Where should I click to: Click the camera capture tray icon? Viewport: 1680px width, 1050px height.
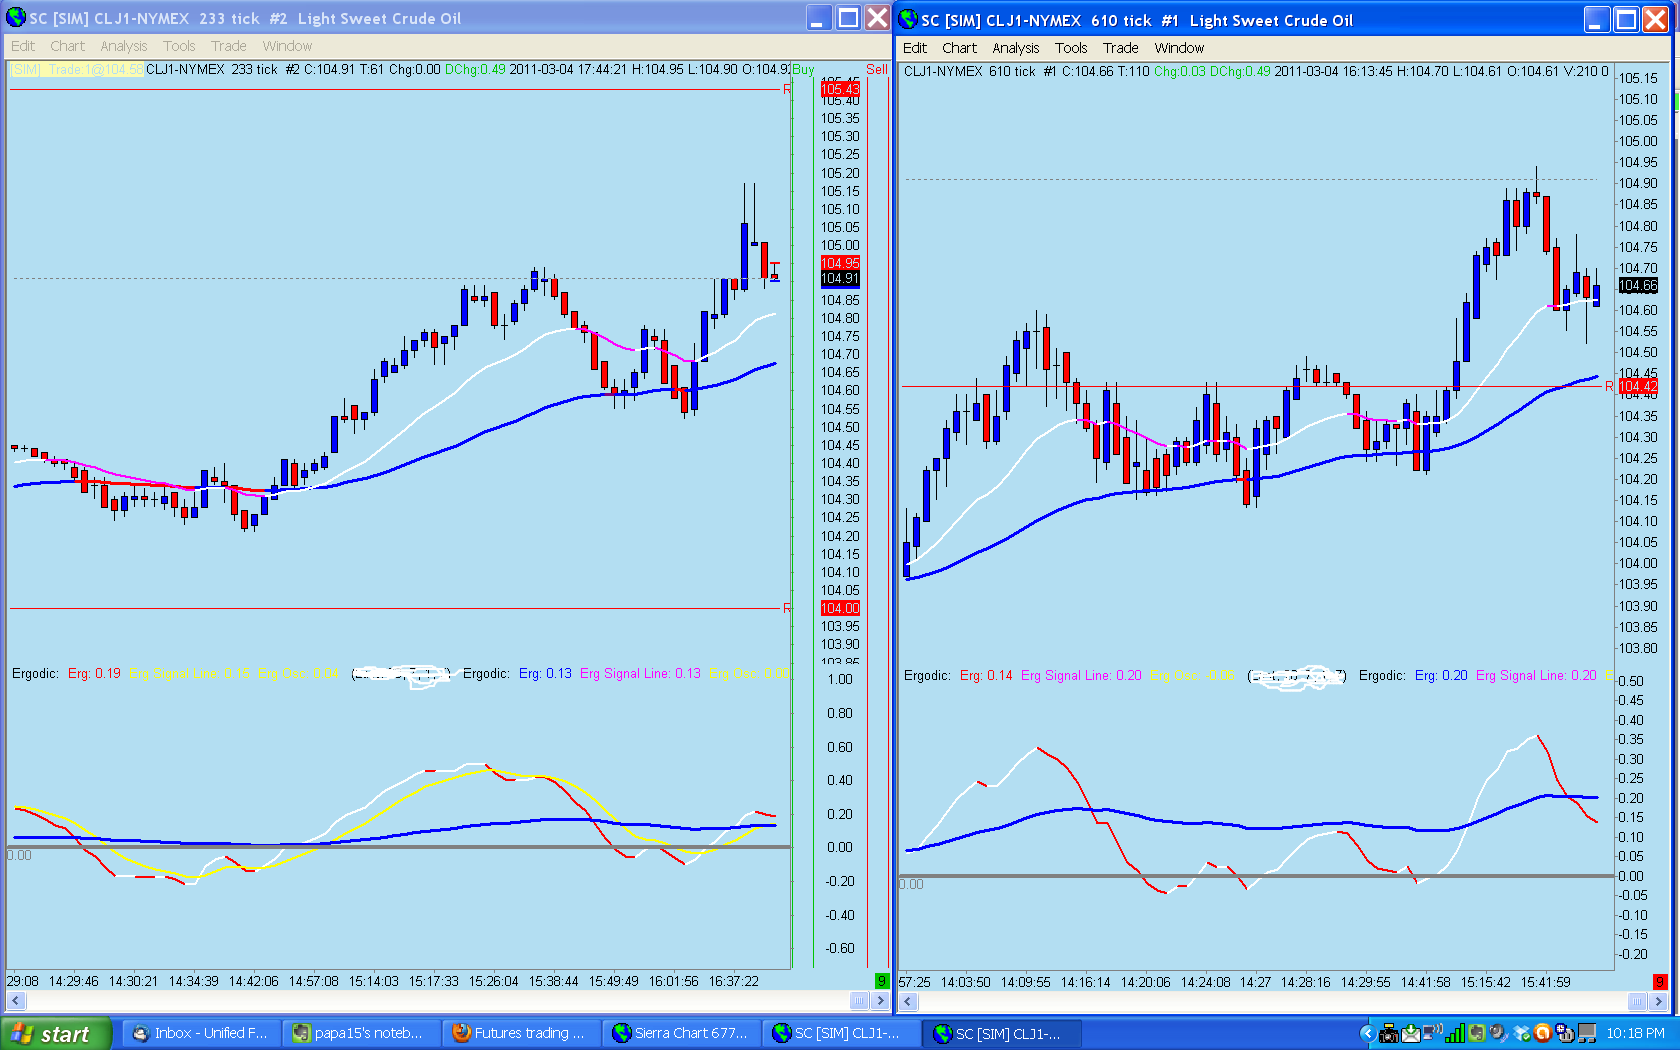[x=1389, y=1033]
